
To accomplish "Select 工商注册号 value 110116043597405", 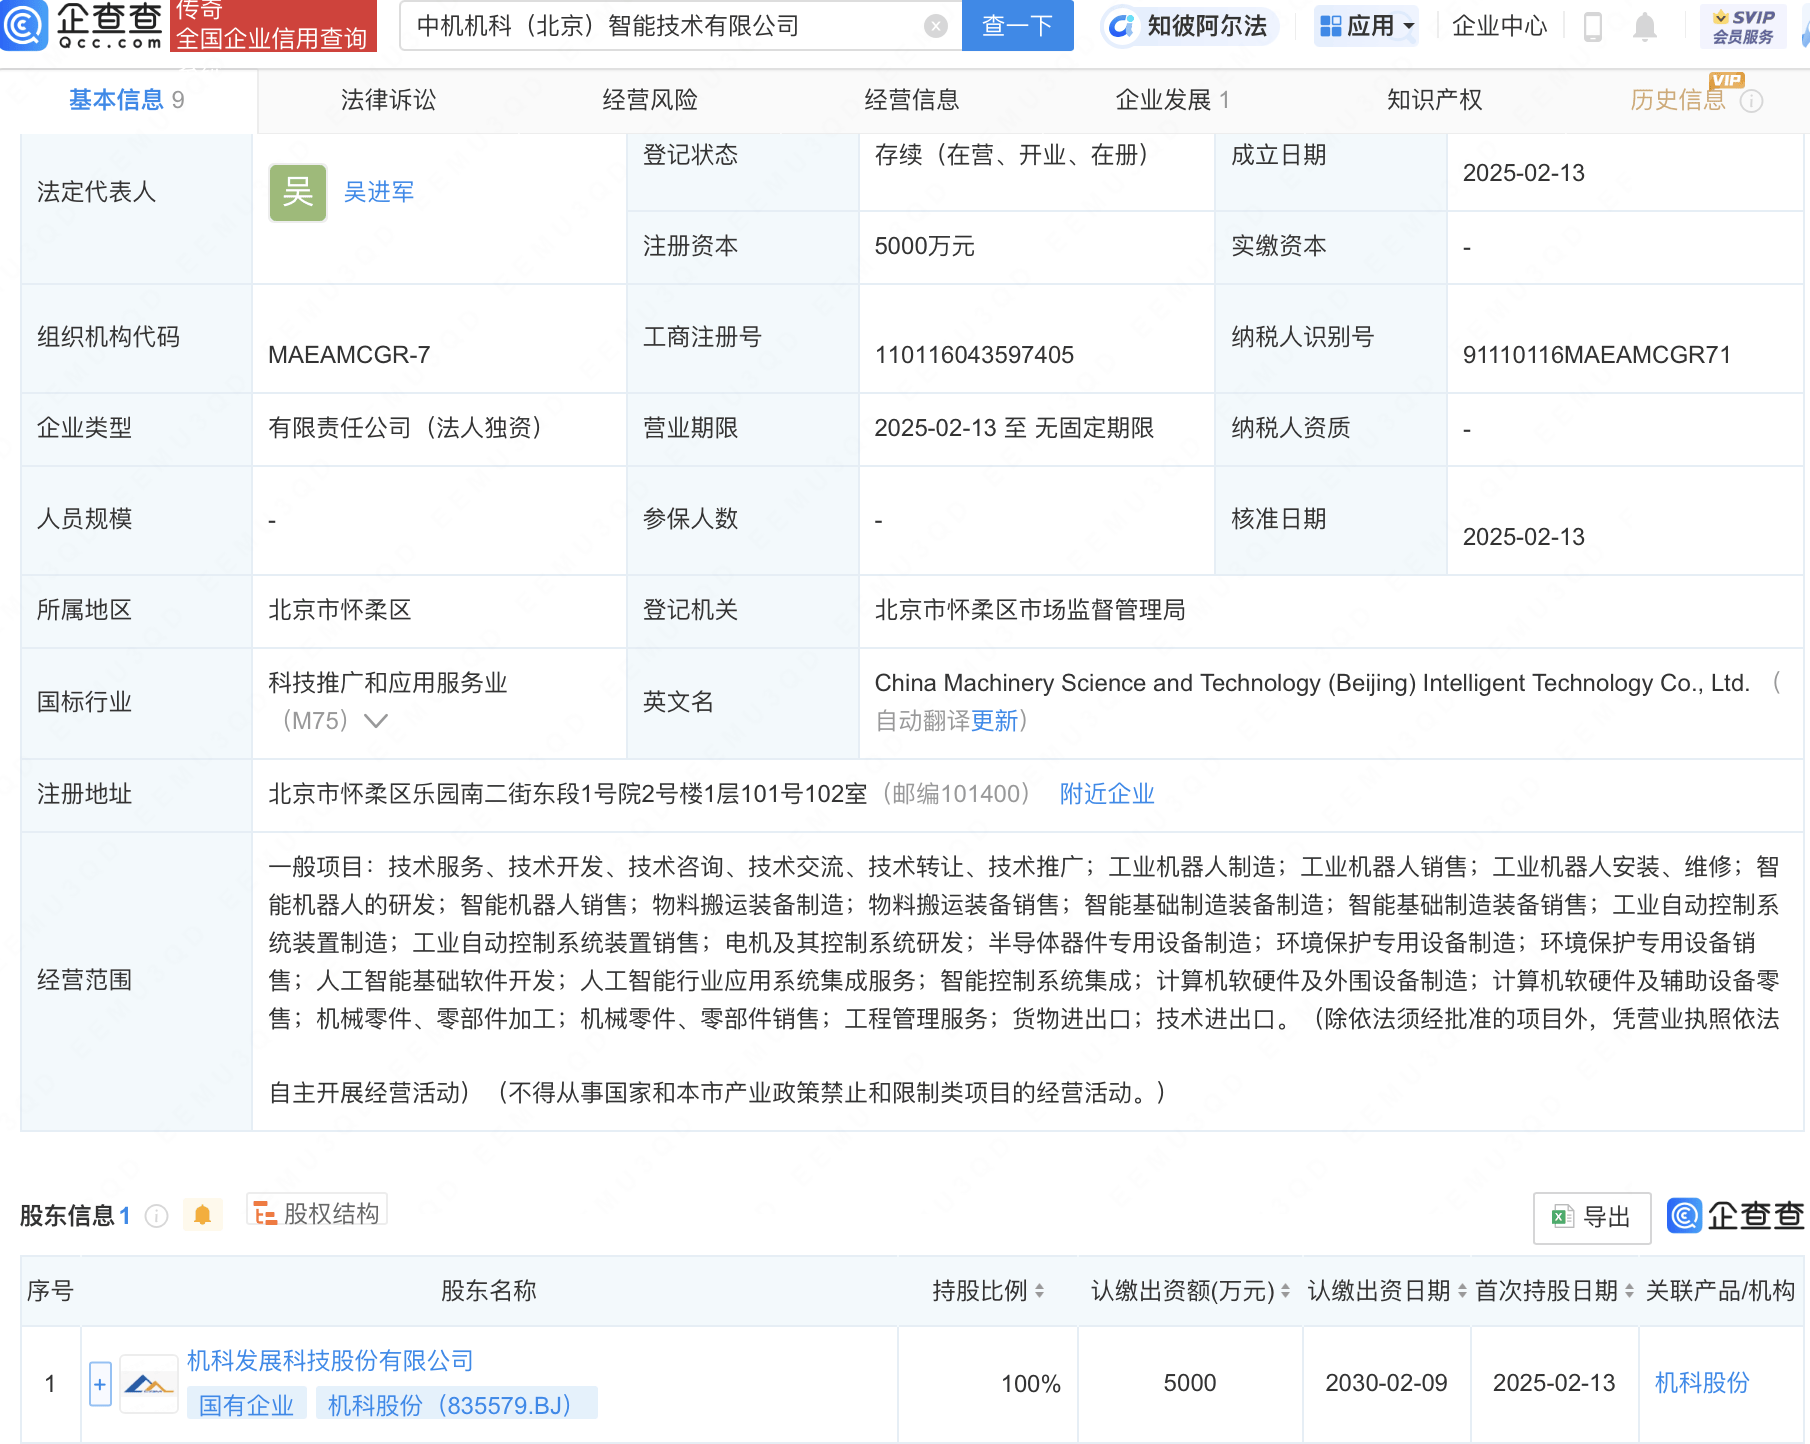I will point(974,355).
